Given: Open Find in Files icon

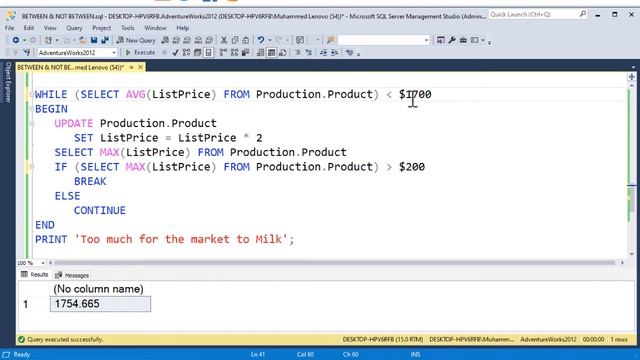Looking at the screenshot, I should point(331,40).
